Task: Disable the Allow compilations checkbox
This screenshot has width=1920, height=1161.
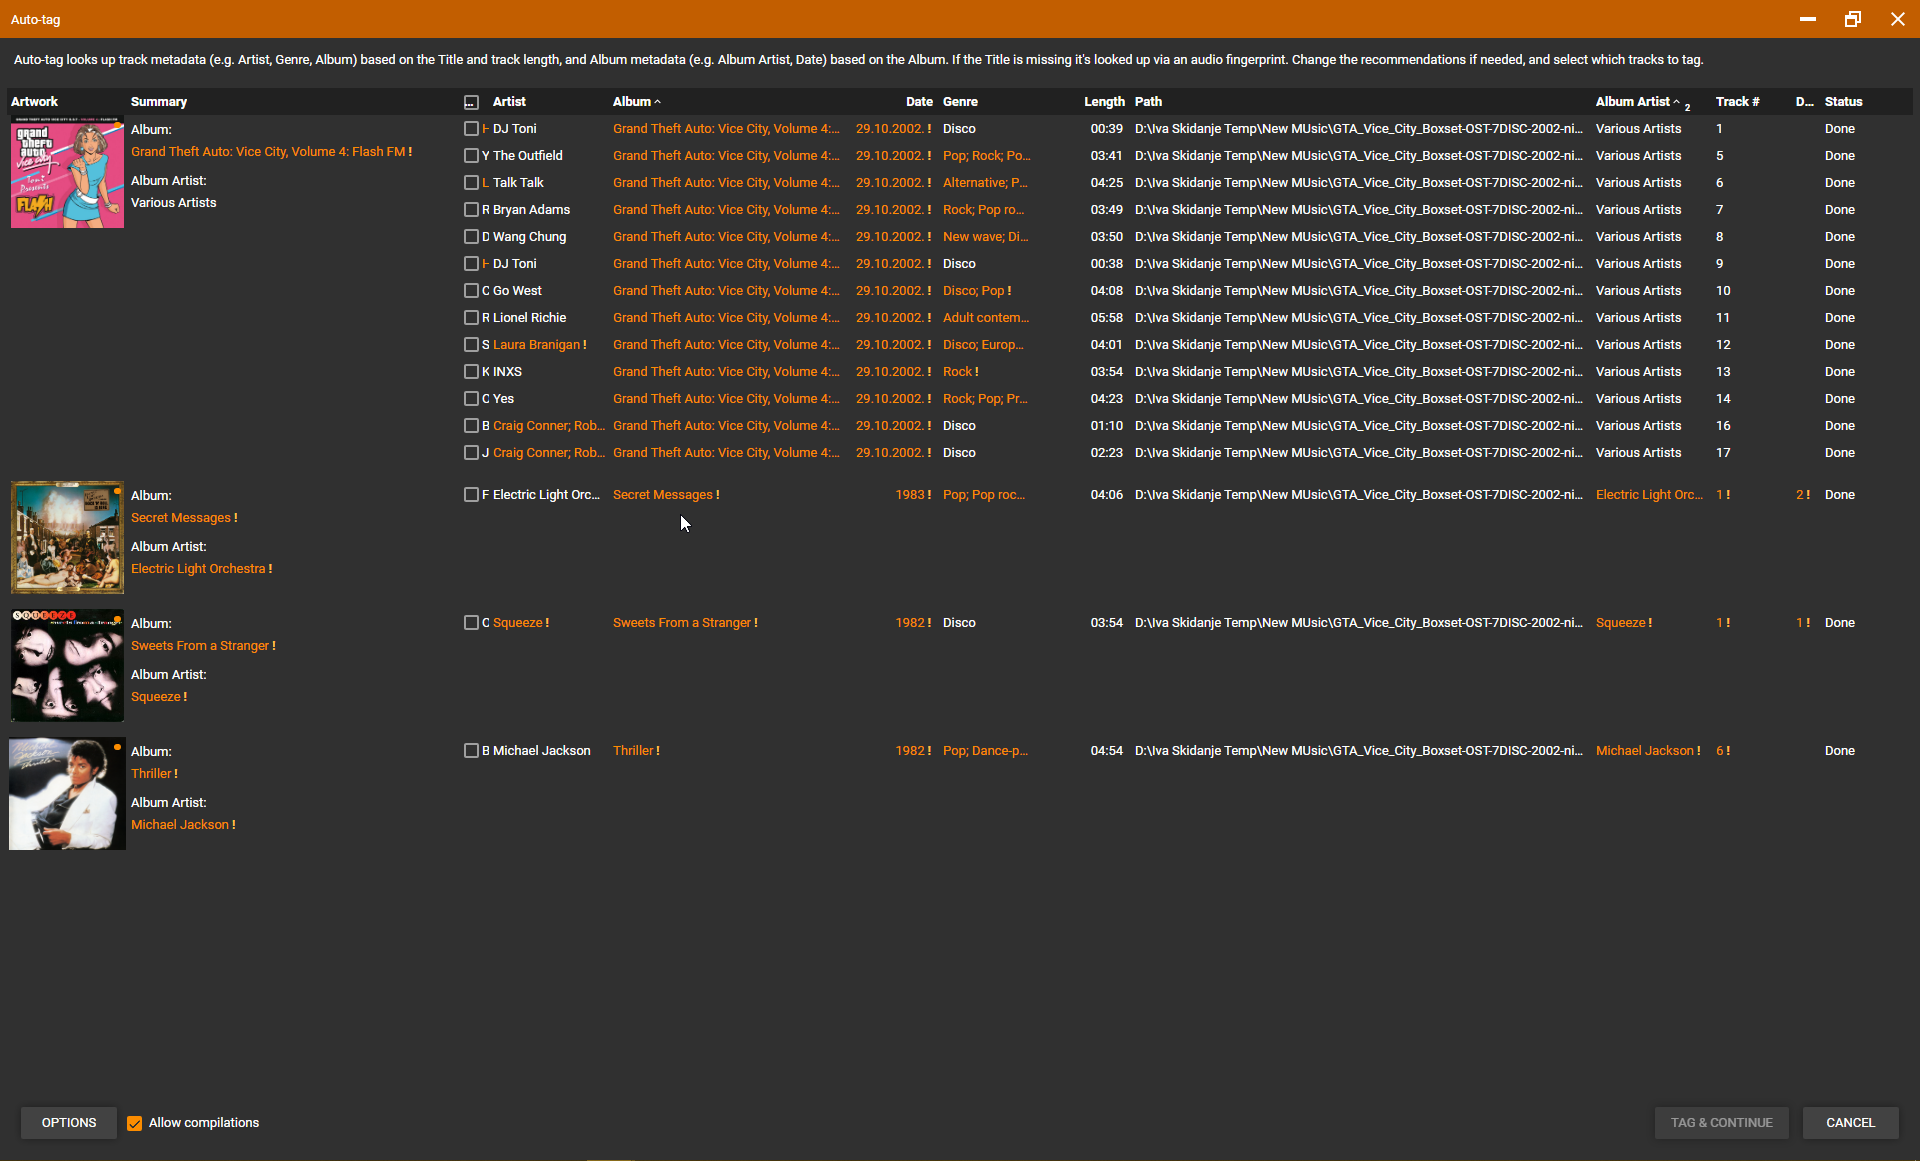Action: click(x=135, y=1123)
